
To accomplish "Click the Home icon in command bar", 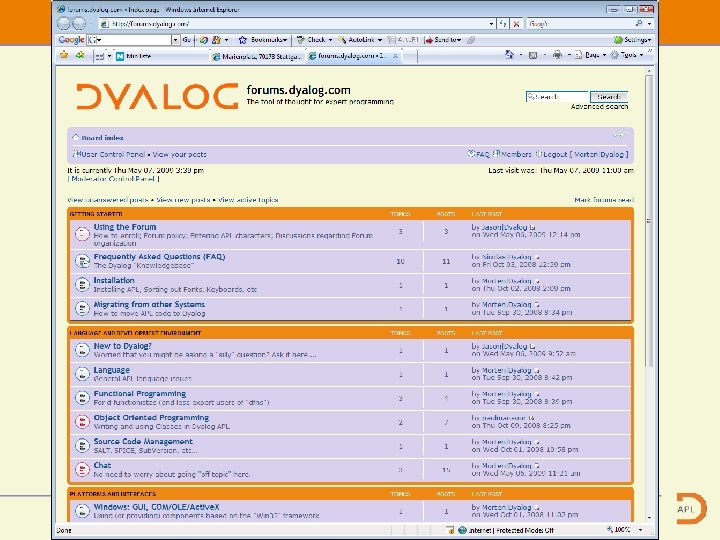I will 509,55.
